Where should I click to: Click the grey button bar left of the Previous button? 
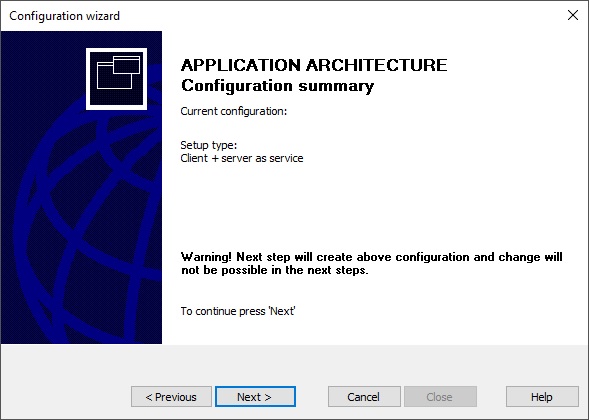(x=66, y=397)
